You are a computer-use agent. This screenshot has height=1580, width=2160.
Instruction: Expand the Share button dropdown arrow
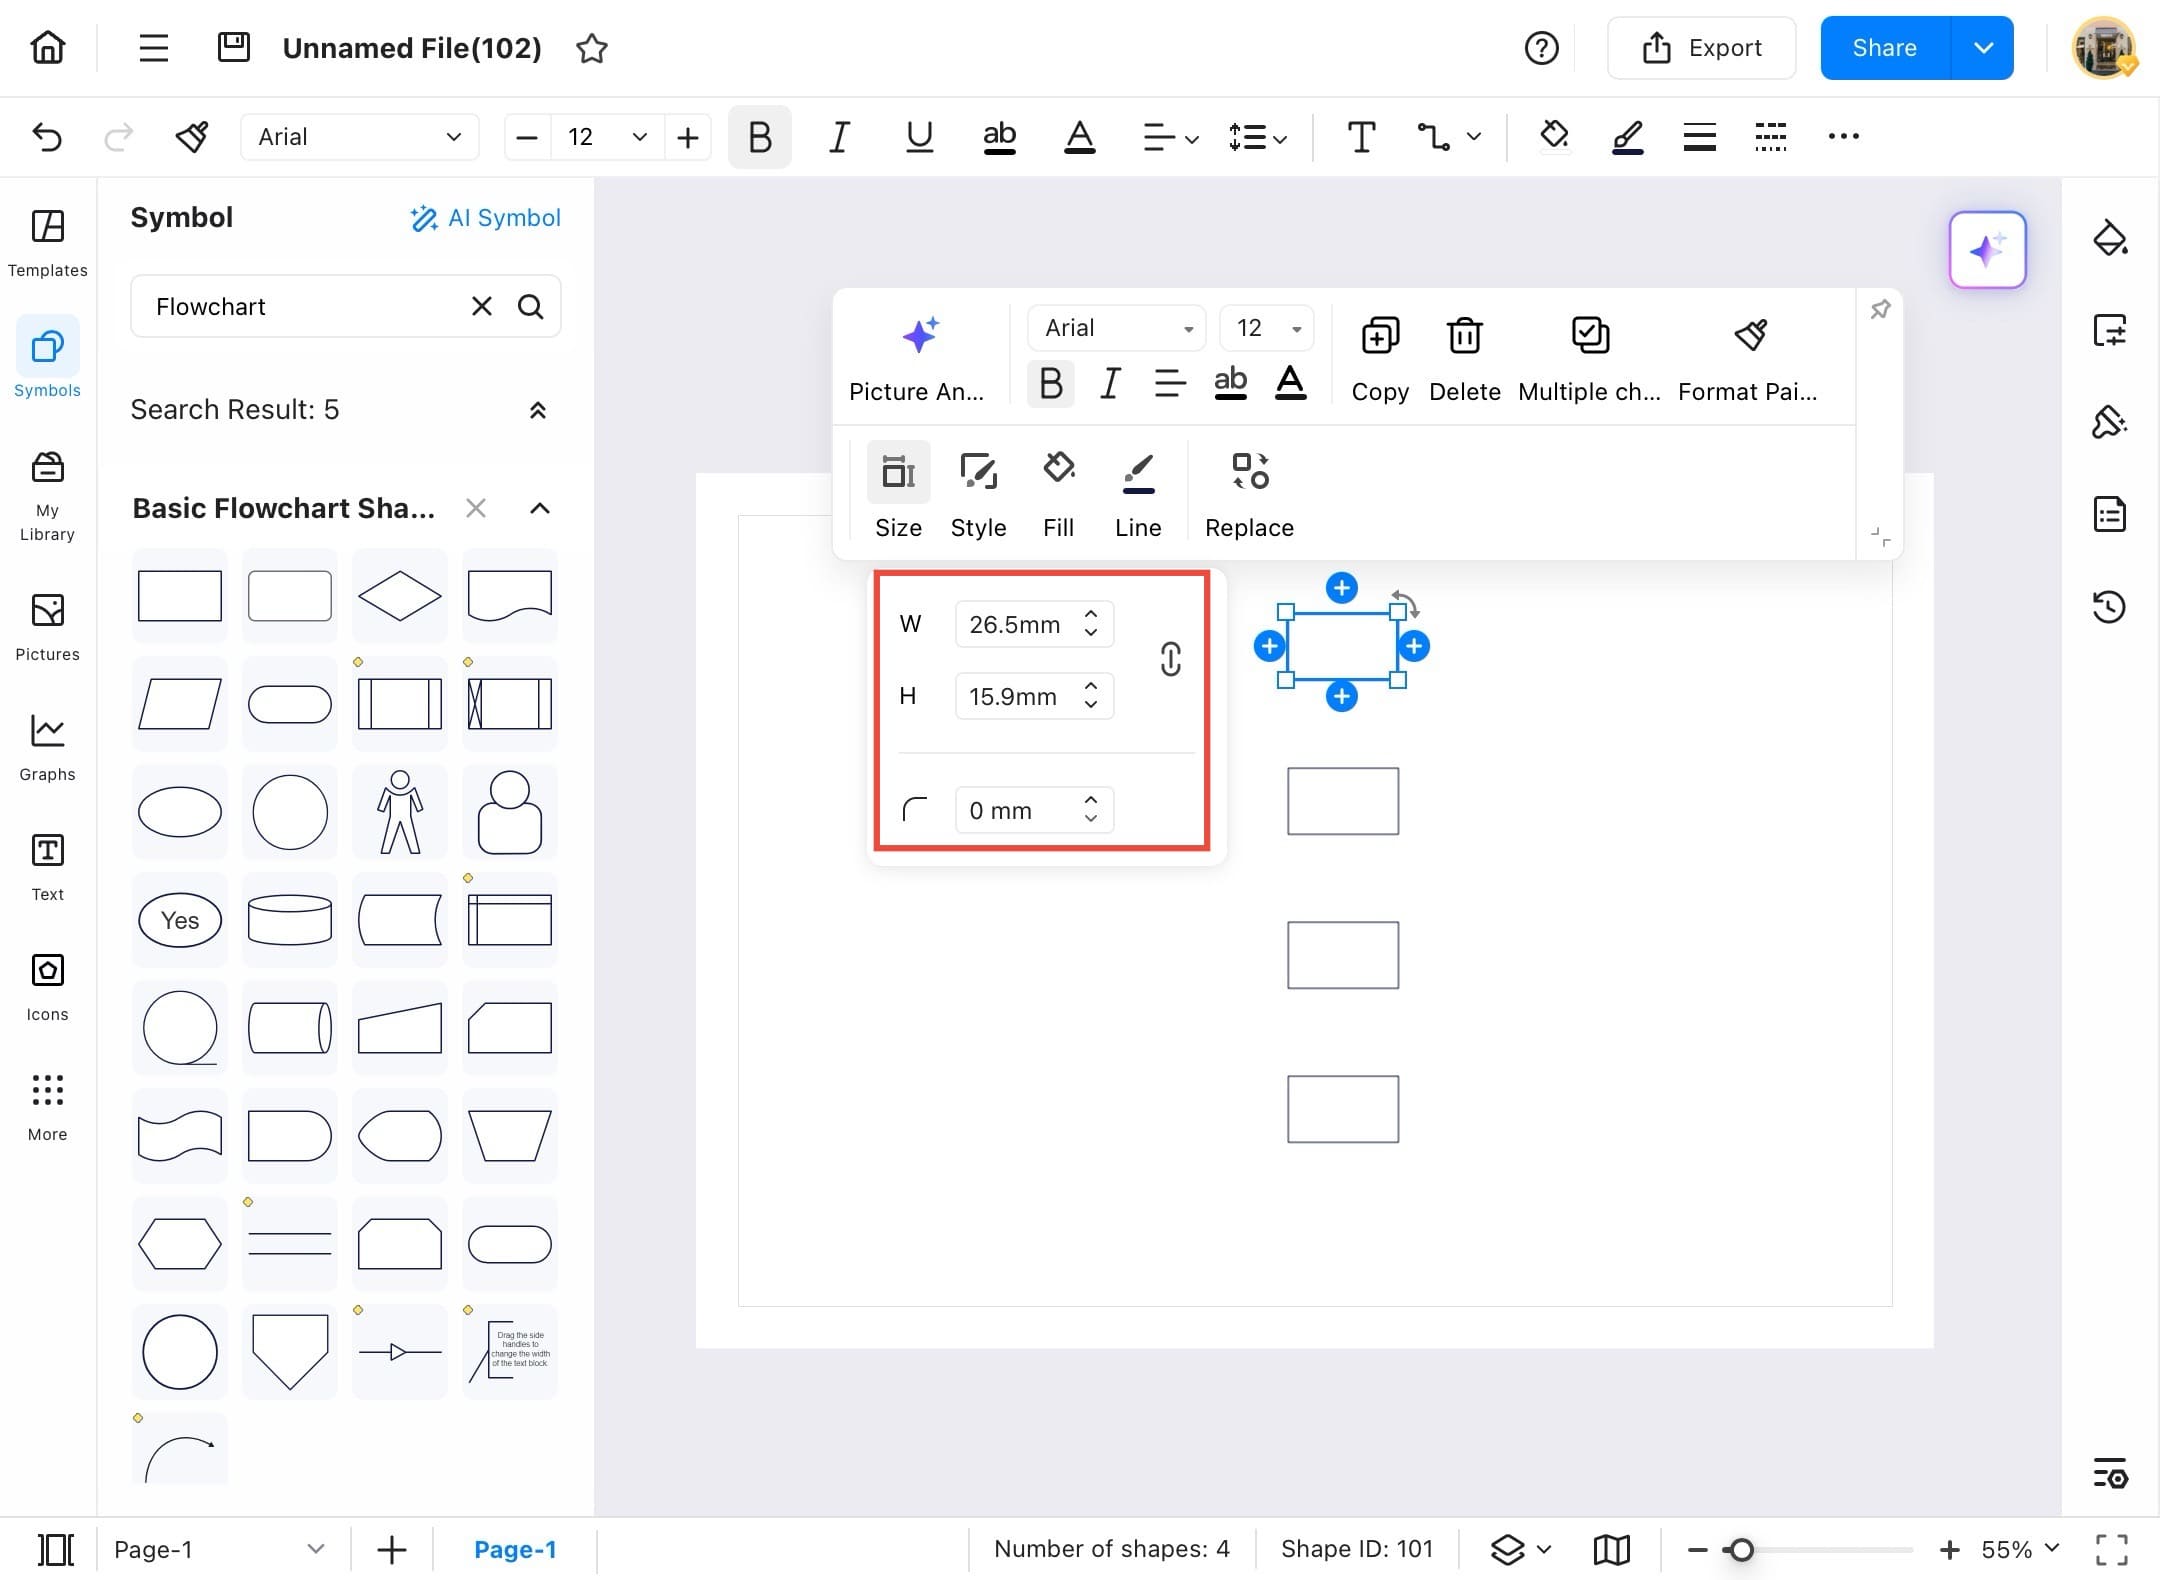[x=1983, y=48]
